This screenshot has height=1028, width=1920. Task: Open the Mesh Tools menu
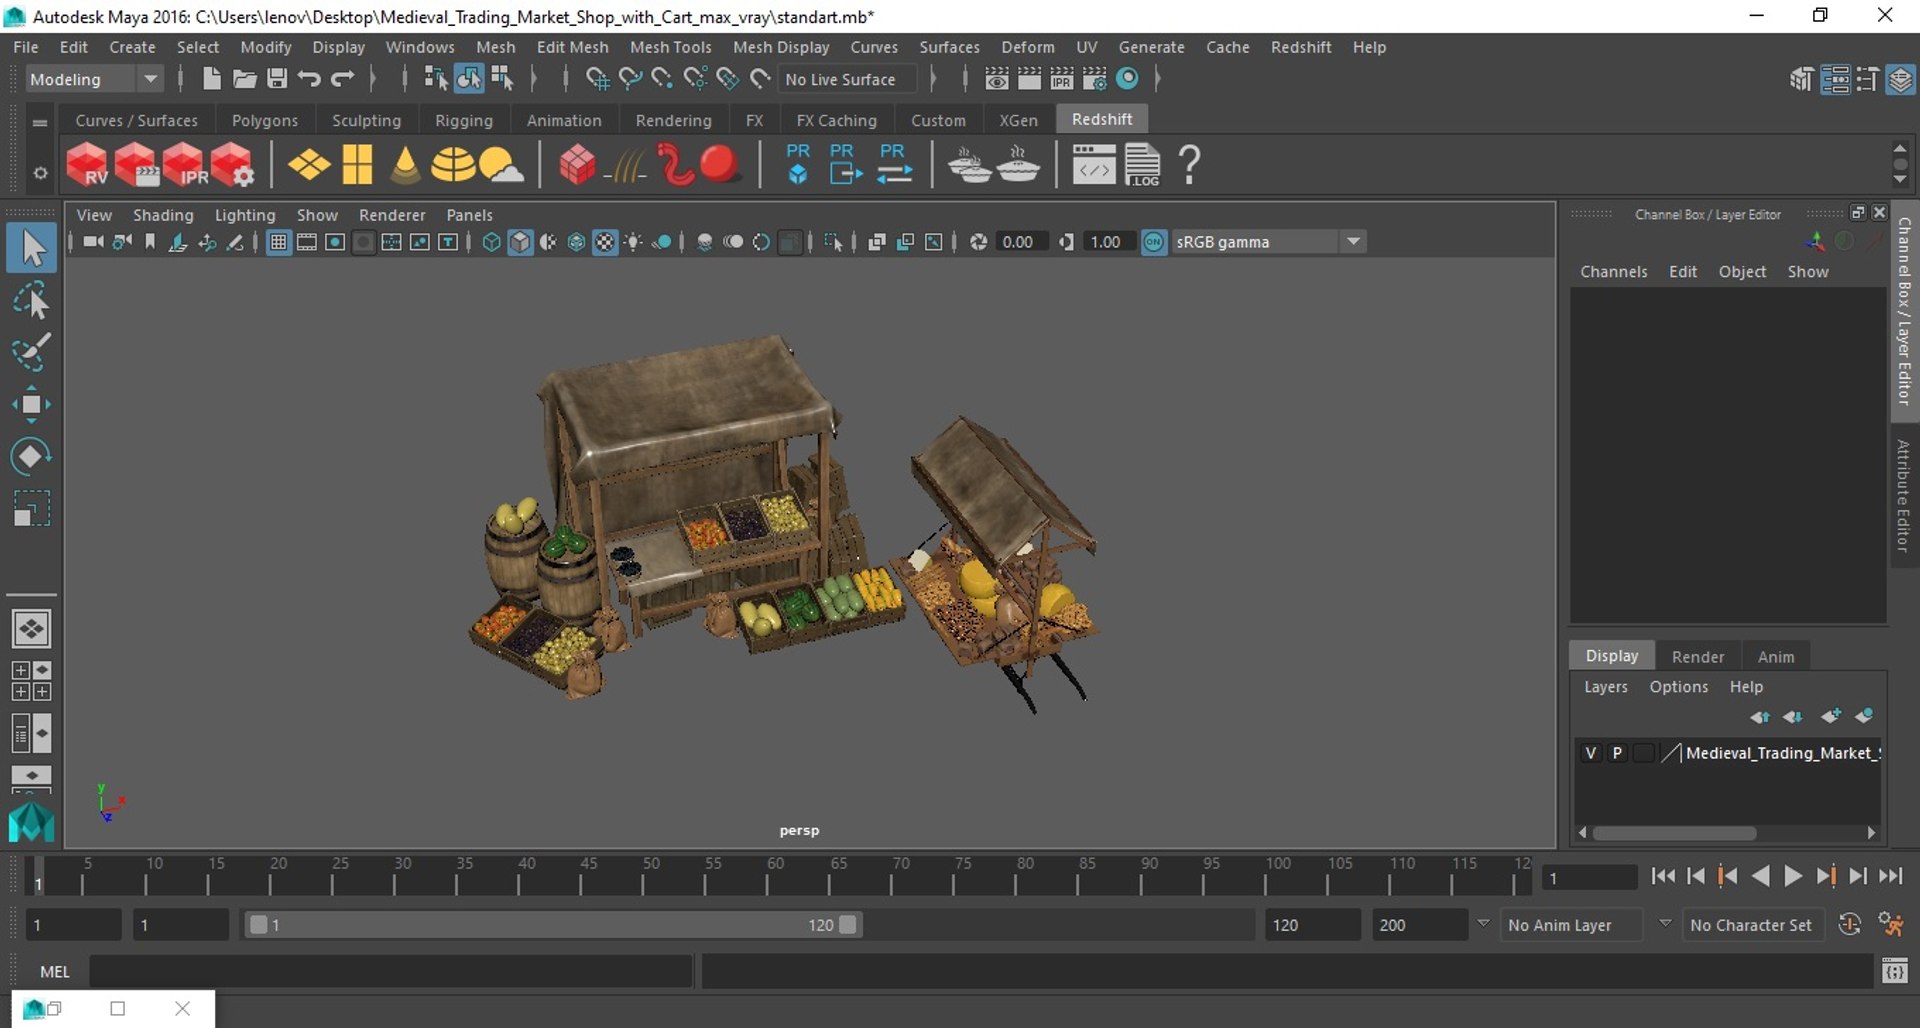click(x=670, y=47)
